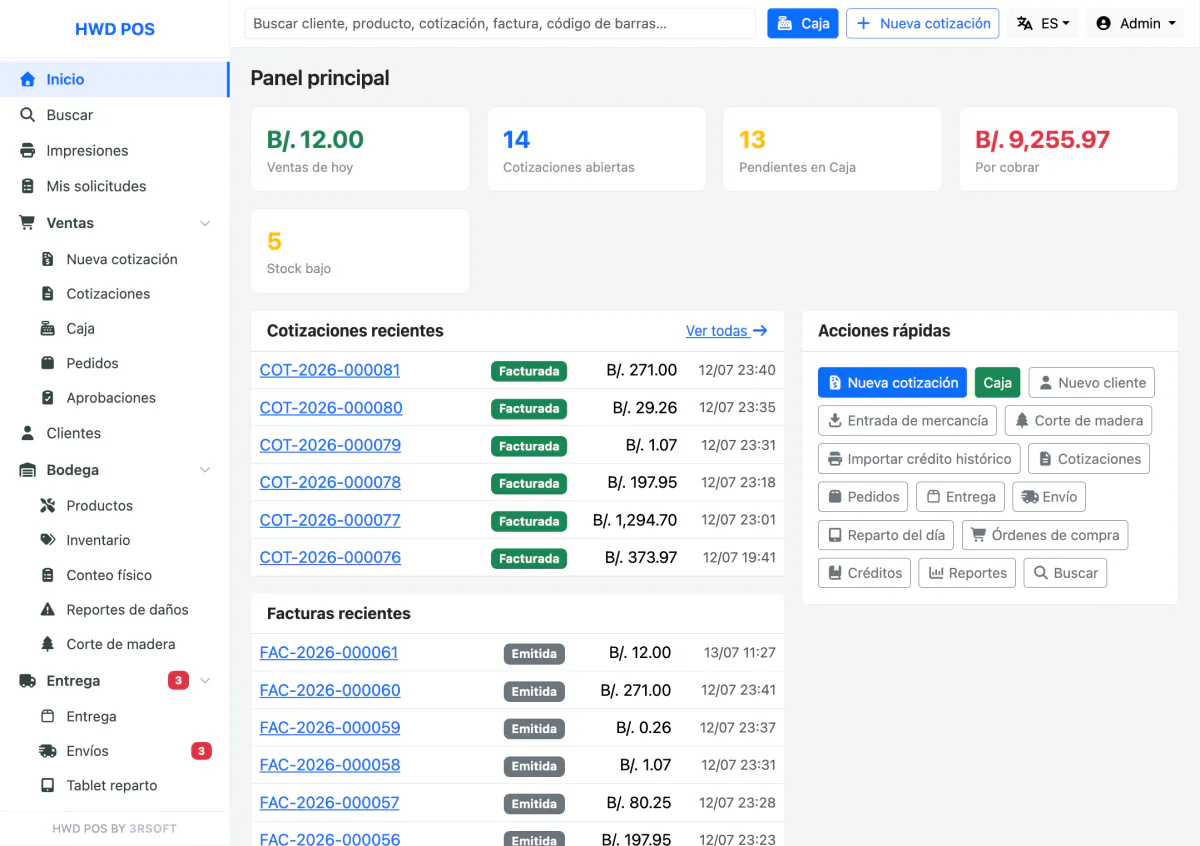Click the Conteo físico clipboard icon
Viewport: 1200px width, 846px height.
48,575
